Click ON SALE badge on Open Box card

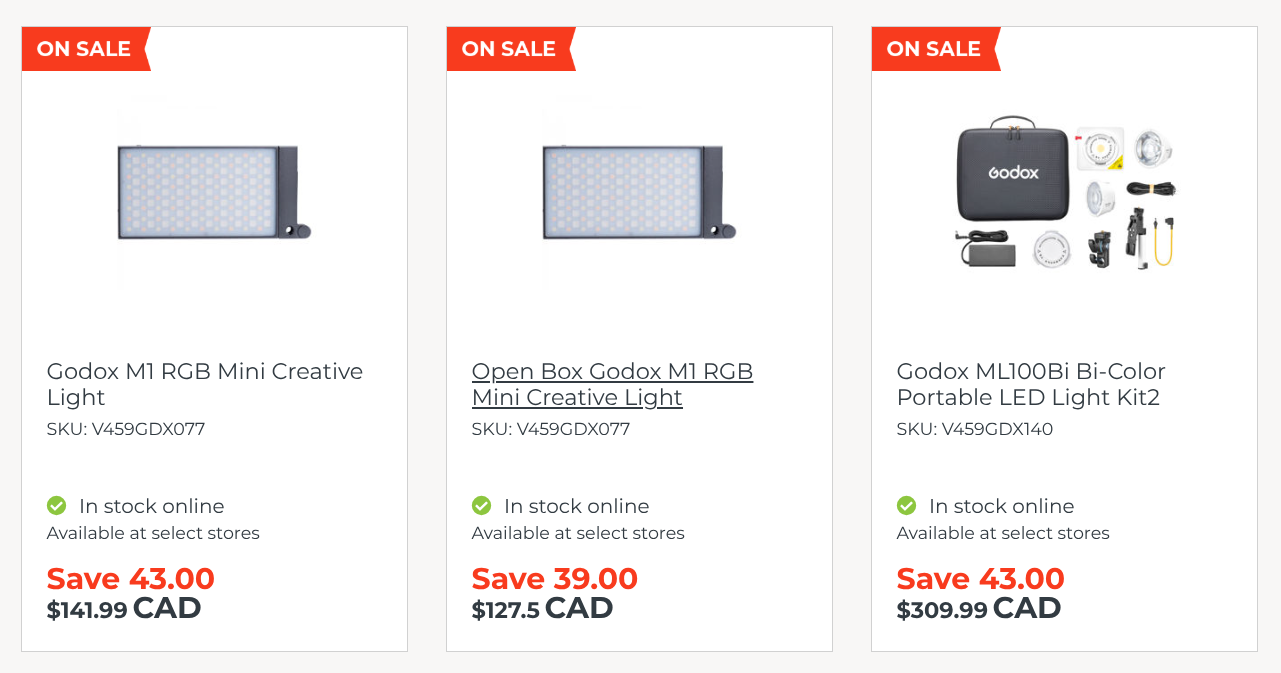pyautogui.click(x=511, y=49)
